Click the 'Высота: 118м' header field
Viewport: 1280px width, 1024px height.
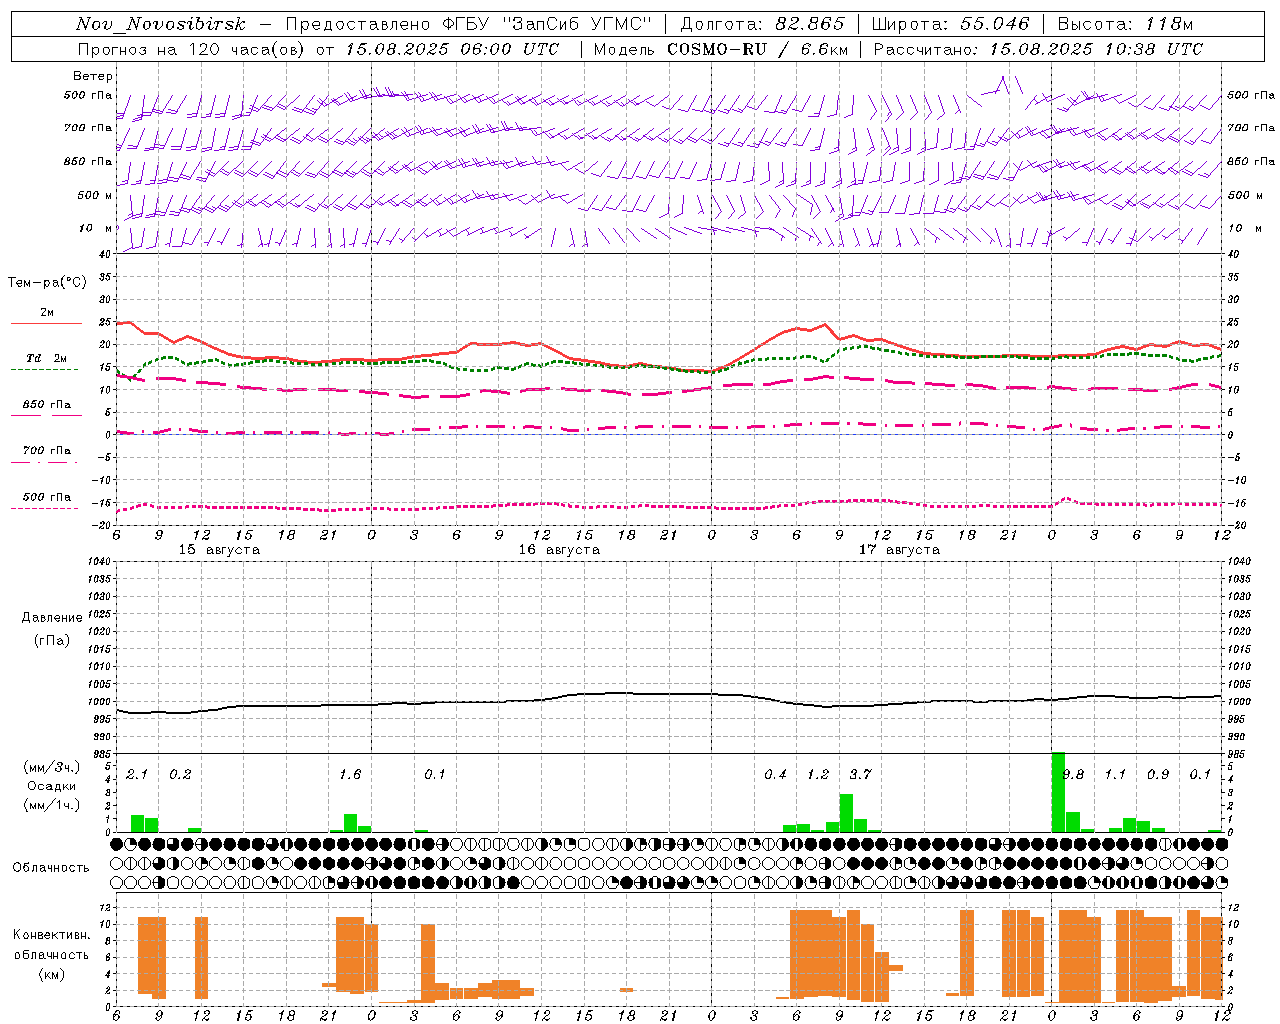click(1125, 24)
